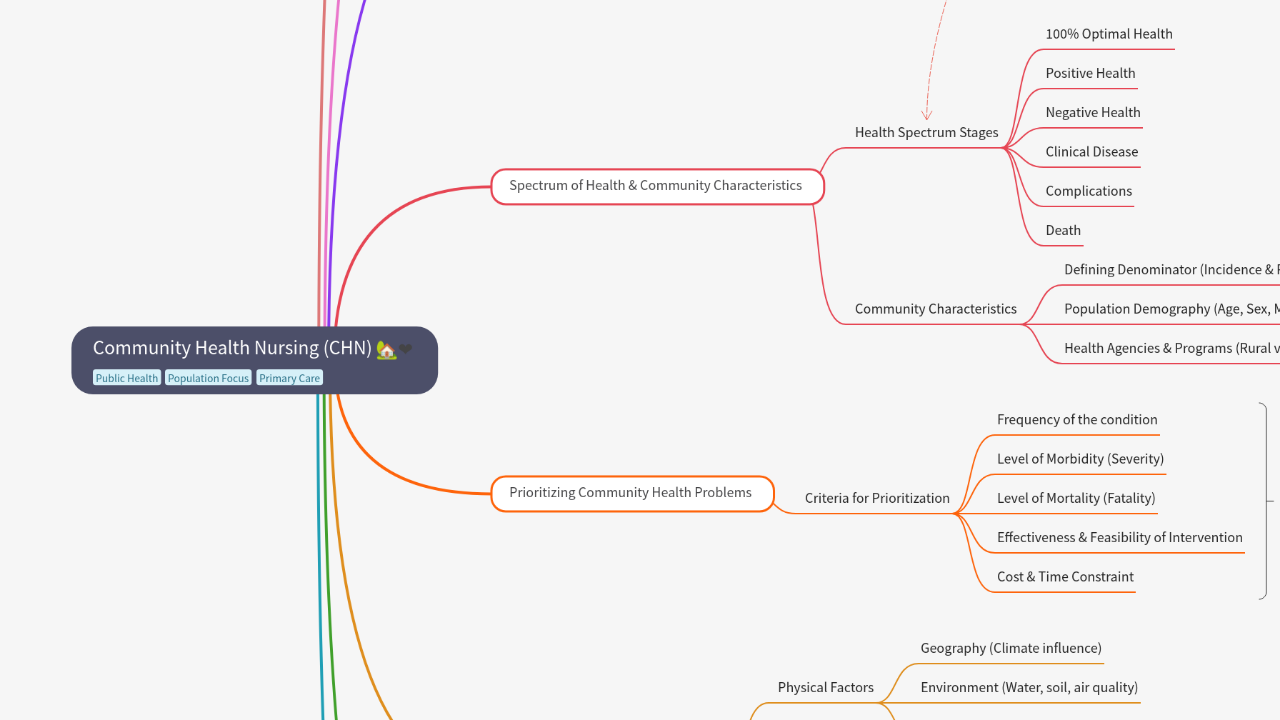The height and width of the screenshot is (720, 1280).
Task: Click the Physical Factors branch
Action: pyautogui.click(x=825, y=687)
